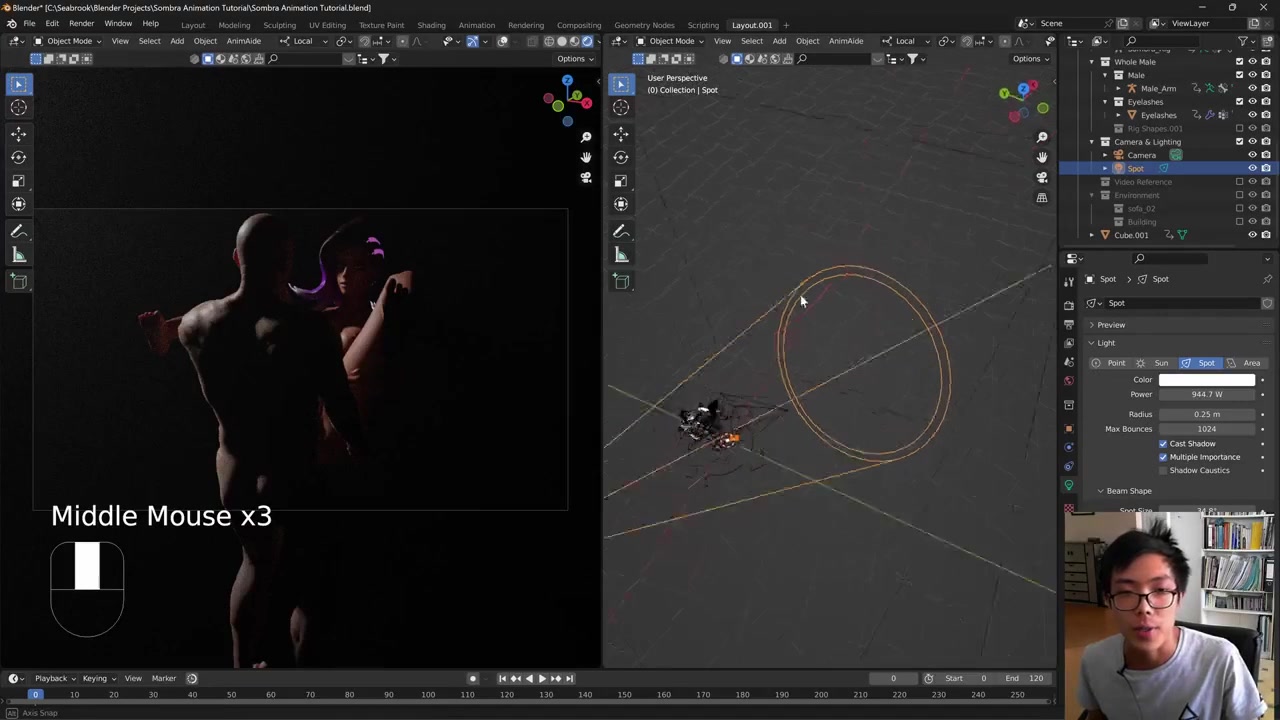Open the Render menu

point(81,24)
